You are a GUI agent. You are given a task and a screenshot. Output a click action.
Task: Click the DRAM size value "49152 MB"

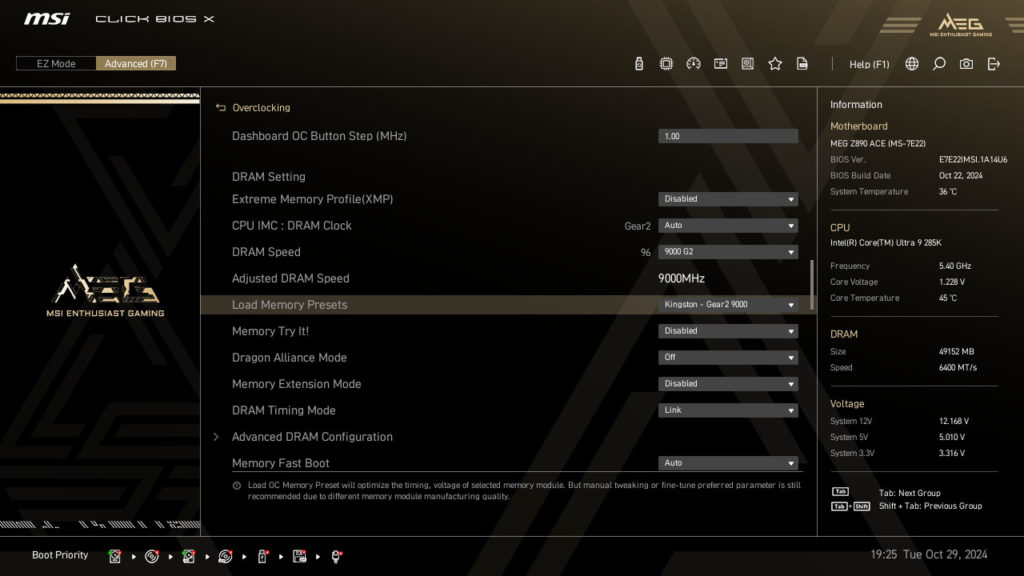coord(956,351)
